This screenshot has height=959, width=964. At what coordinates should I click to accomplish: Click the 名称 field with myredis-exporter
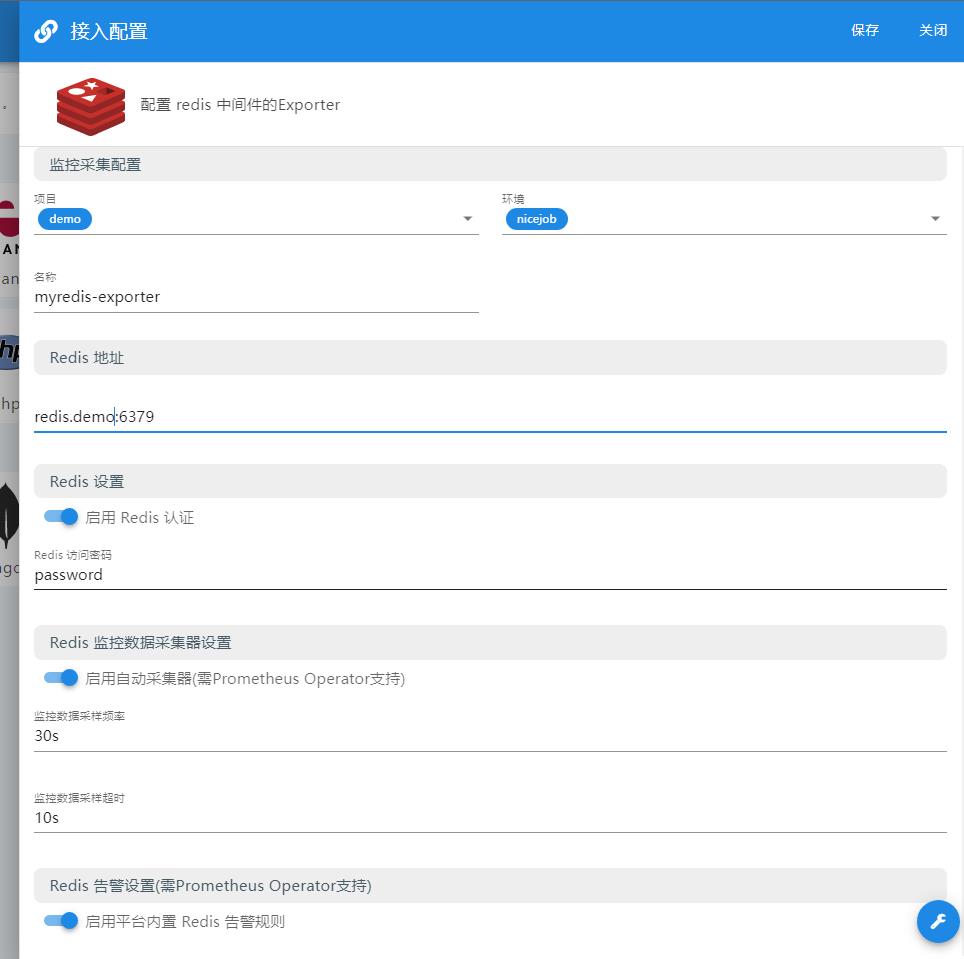[x=256, y=297]
